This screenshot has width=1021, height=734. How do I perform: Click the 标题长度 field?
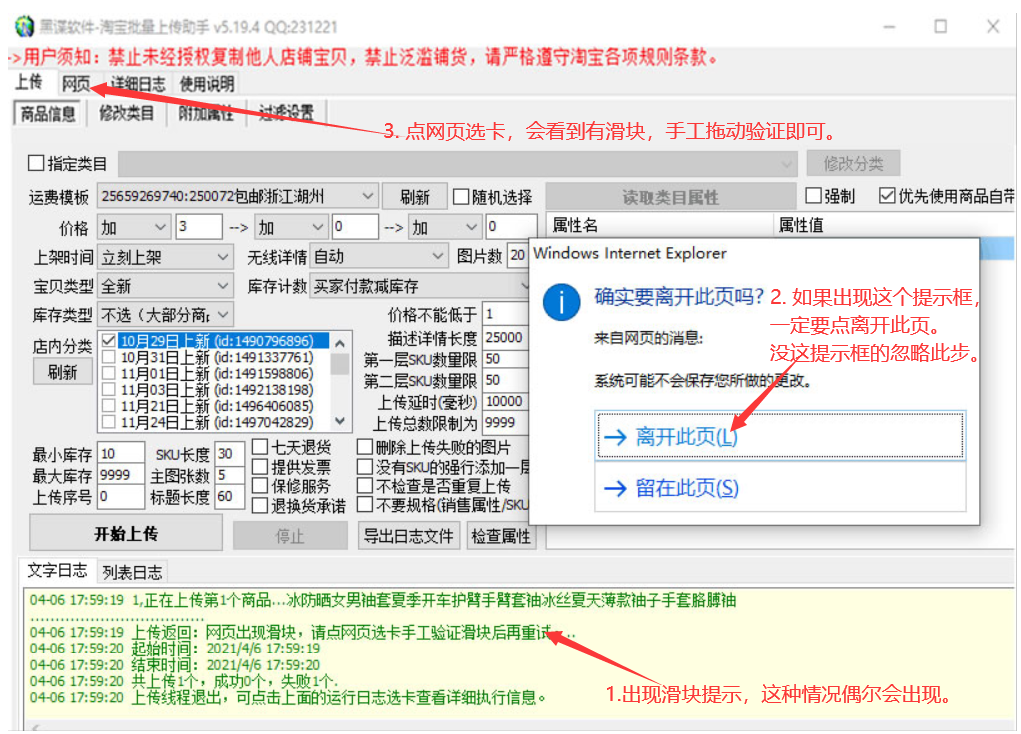coord(230,496)
